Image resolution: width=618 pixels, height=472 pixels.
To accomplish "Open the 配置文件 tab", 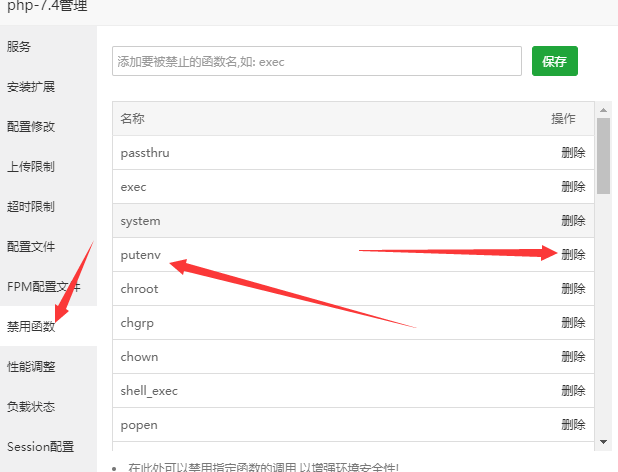I will 31,247.
